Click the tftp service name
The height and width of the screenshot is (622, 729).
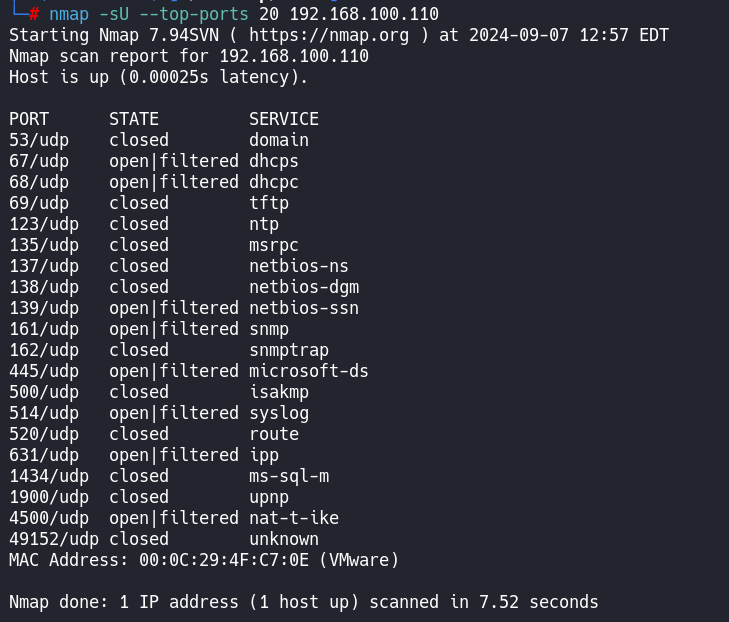[x=269, y=203]
